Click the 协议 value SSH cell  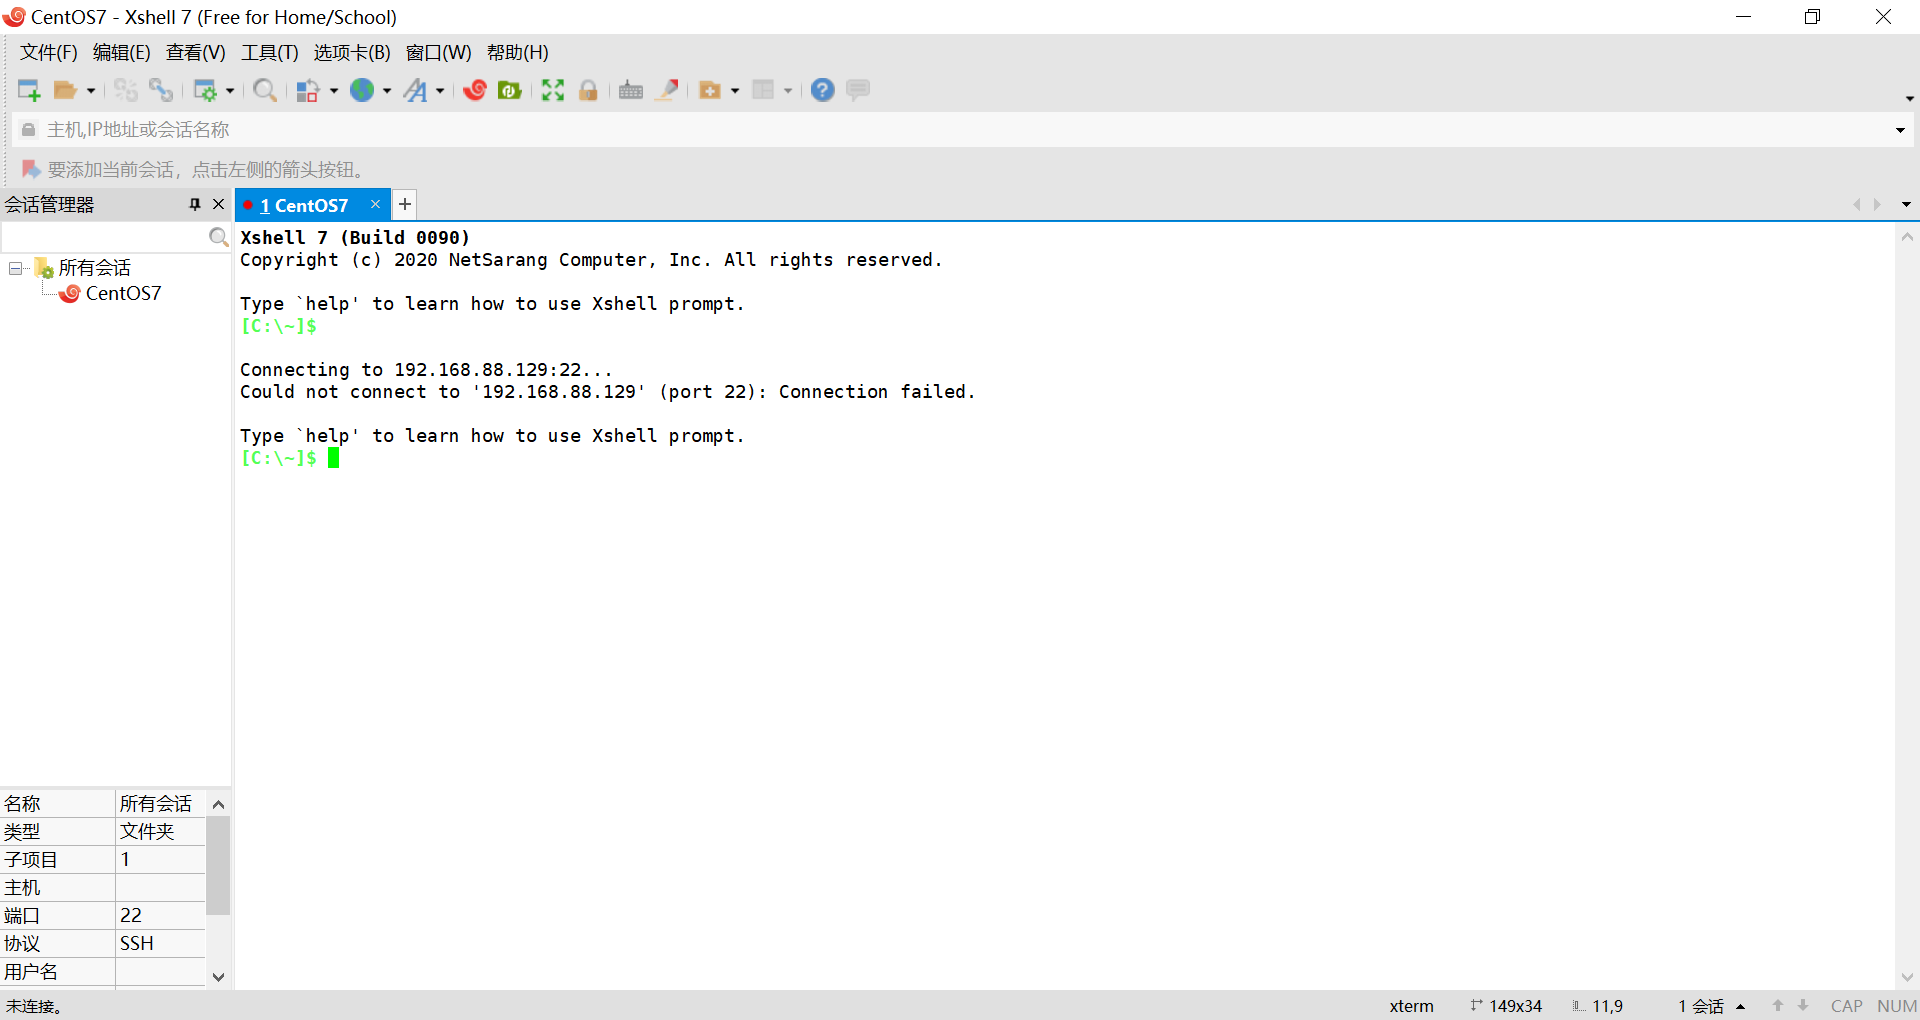coord(160,943)
